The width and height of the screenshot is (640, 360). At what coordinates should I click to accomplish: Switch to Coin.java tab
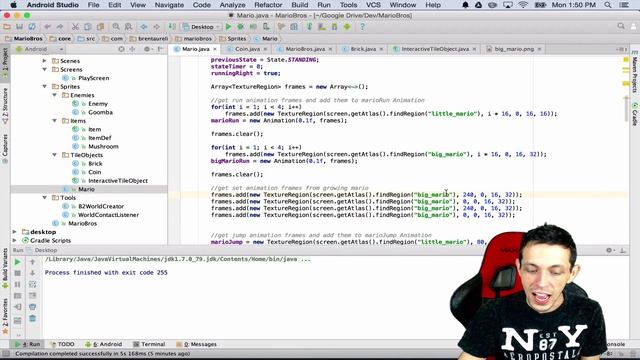pyautogui.click(x=247, y=49)
